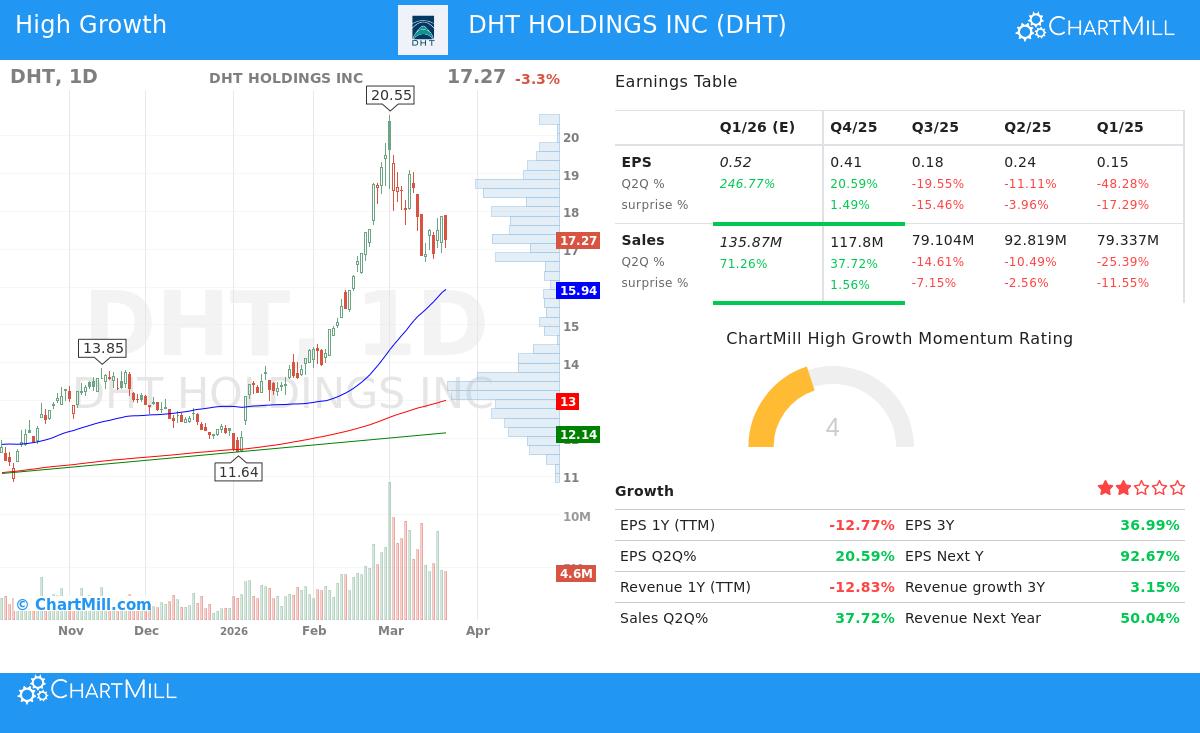Select the first red star in the Growth rating
This screenshot has width=1200, height=733.
point(1105,487)
